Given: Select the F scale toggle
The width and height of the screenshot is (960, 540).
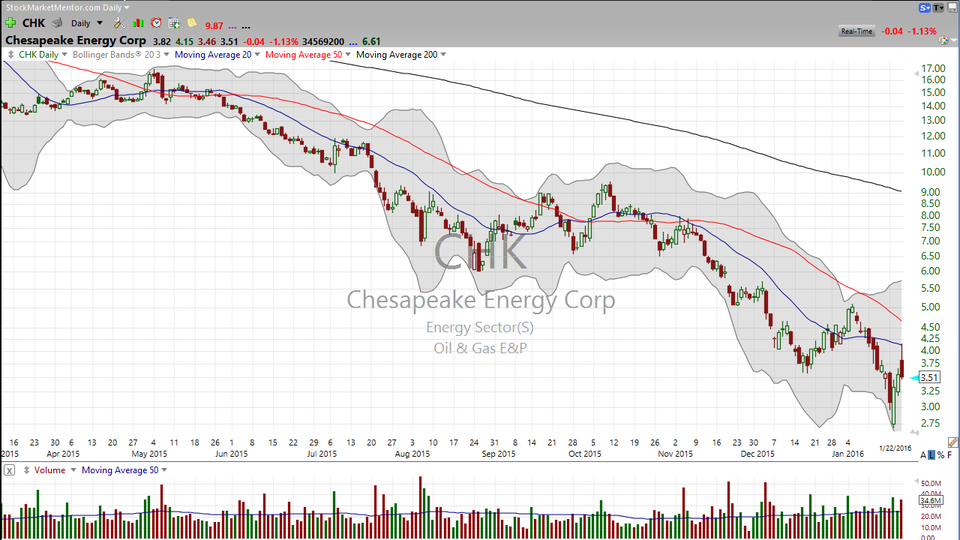Looking at the screenshot, I should point(950,455).
